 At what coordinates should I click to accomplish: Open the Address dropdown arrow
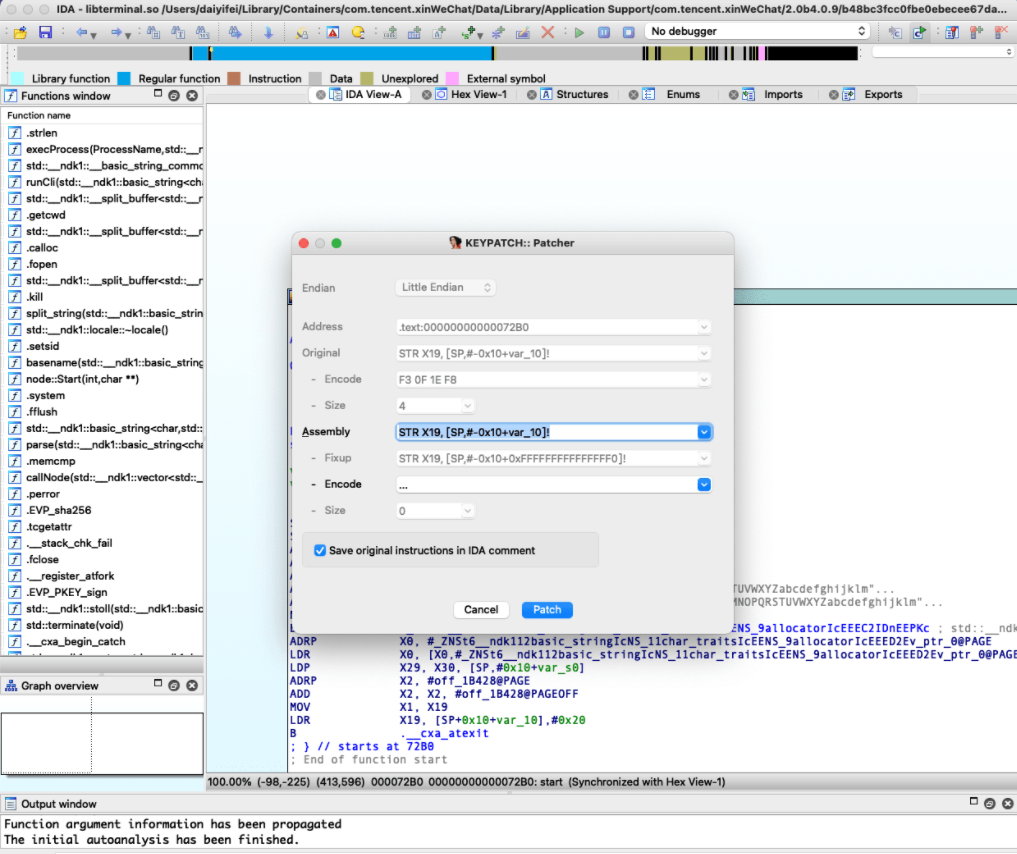click(704, 327)
